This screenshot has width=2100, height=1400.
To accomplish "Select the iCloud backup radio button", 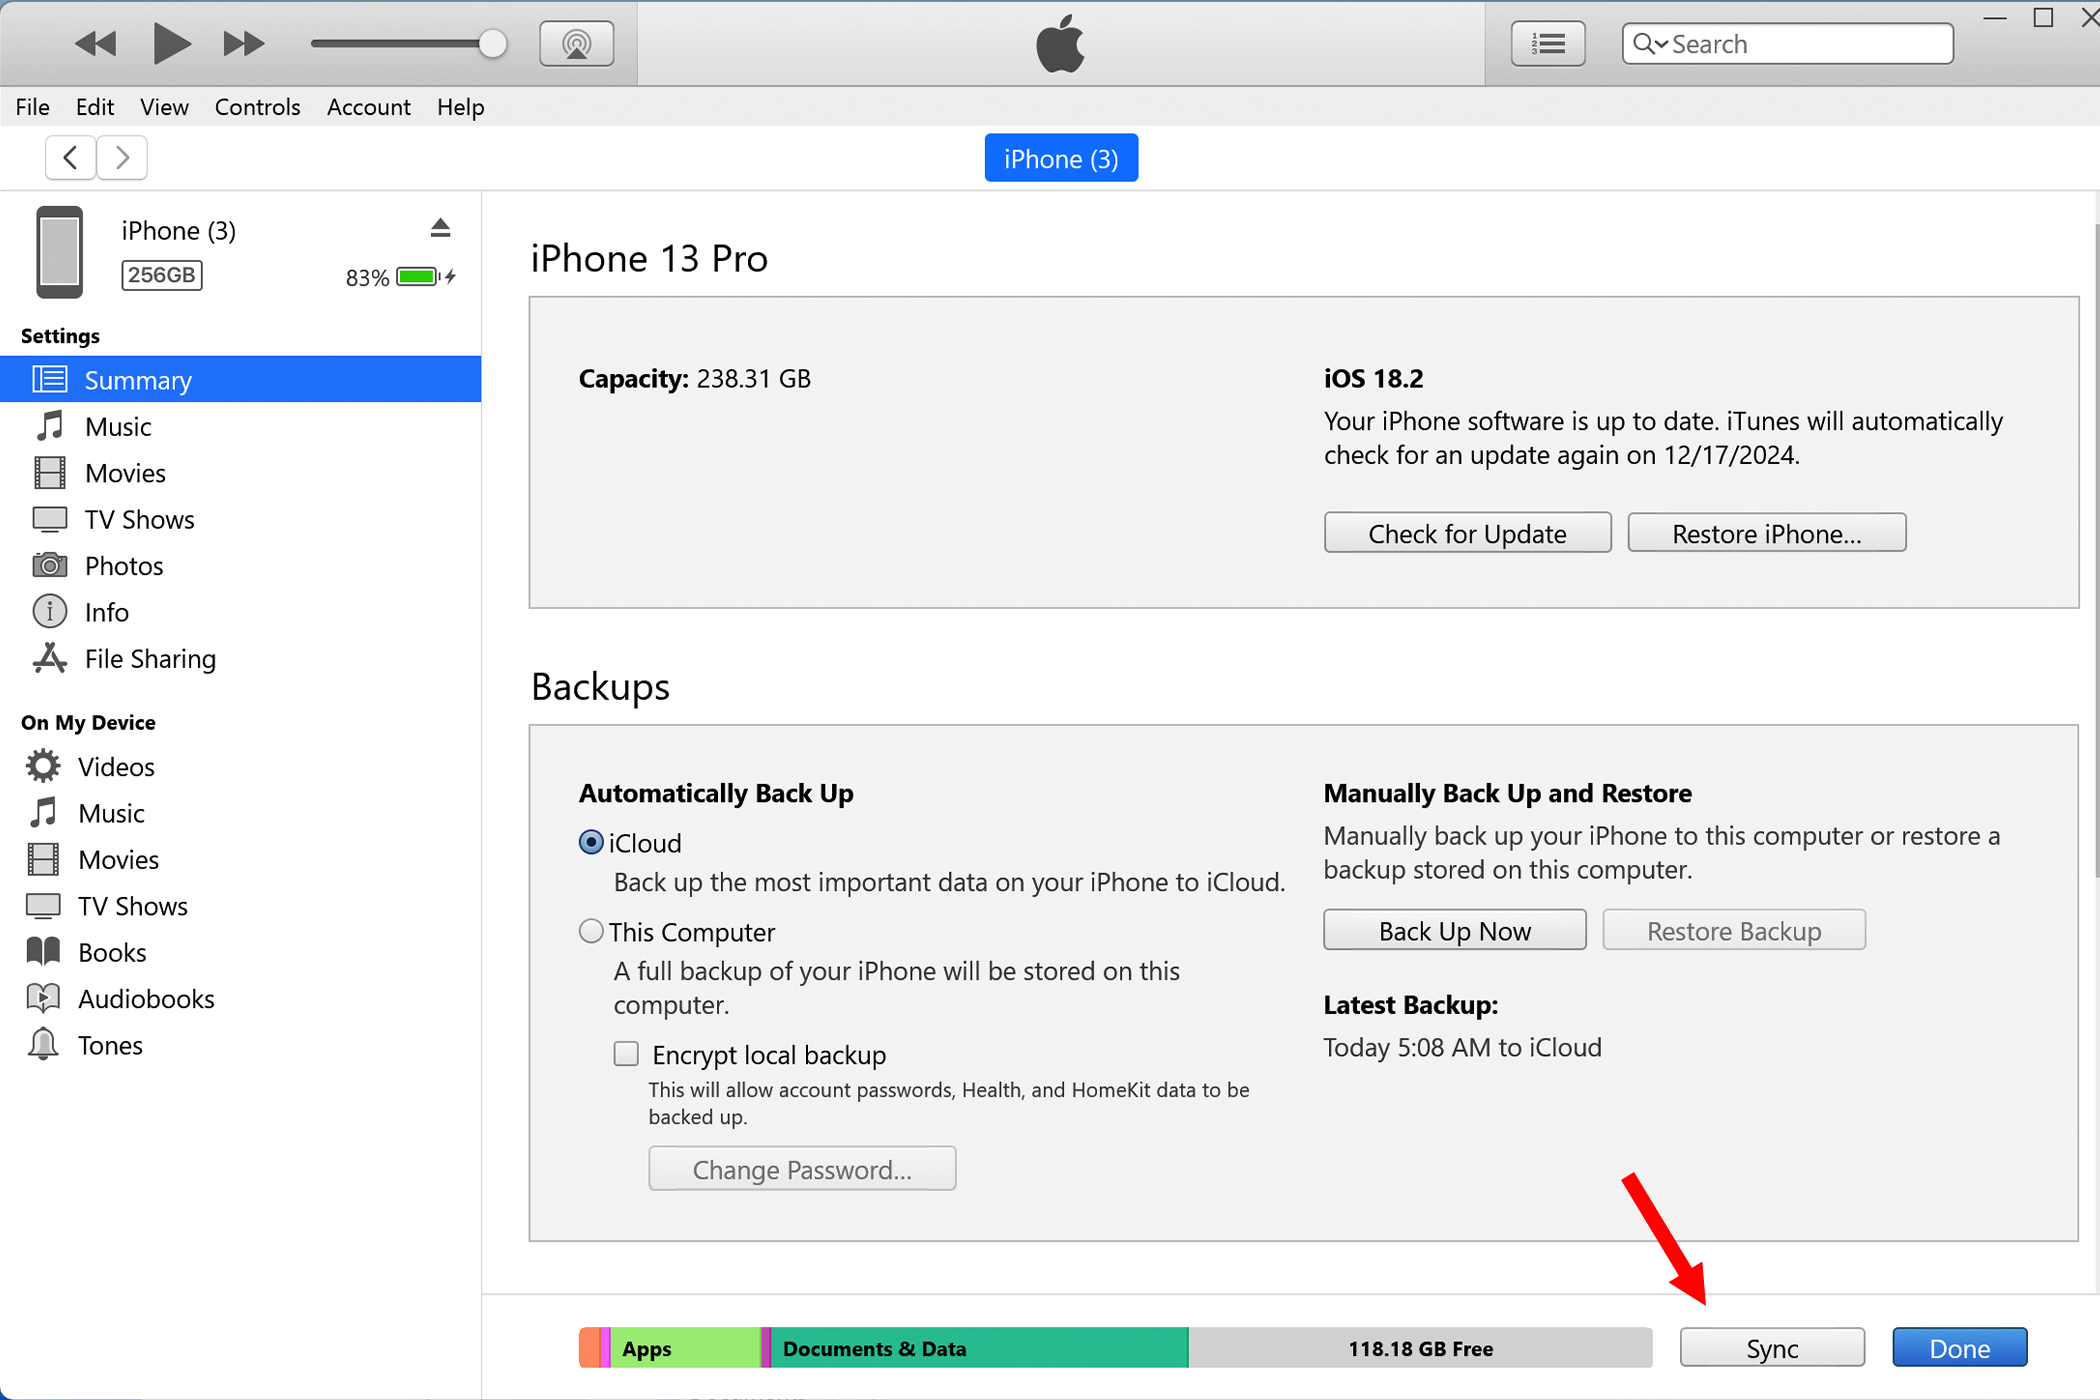I will pos(591,843).
